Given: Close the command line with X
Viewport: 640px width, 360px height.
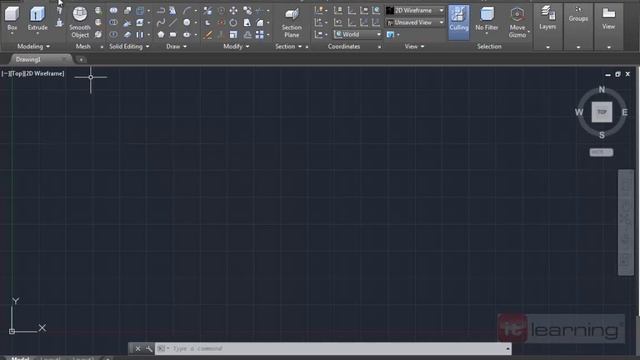Looking at the screenshot, I should tap(138, 349).
